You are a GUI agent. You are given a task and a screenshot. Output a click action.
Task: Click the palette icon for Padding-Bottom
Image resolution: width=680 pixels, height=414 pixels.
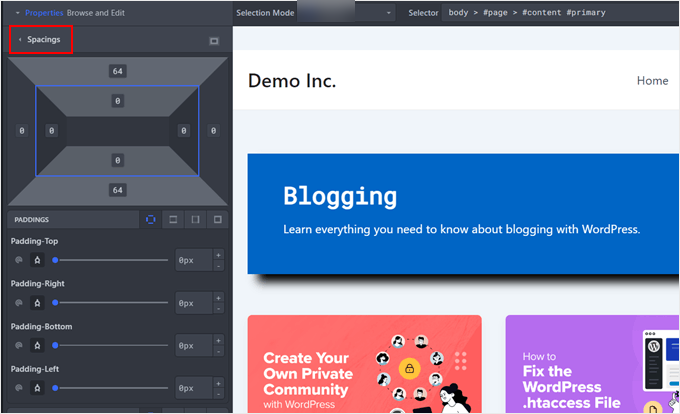[19, 346]
